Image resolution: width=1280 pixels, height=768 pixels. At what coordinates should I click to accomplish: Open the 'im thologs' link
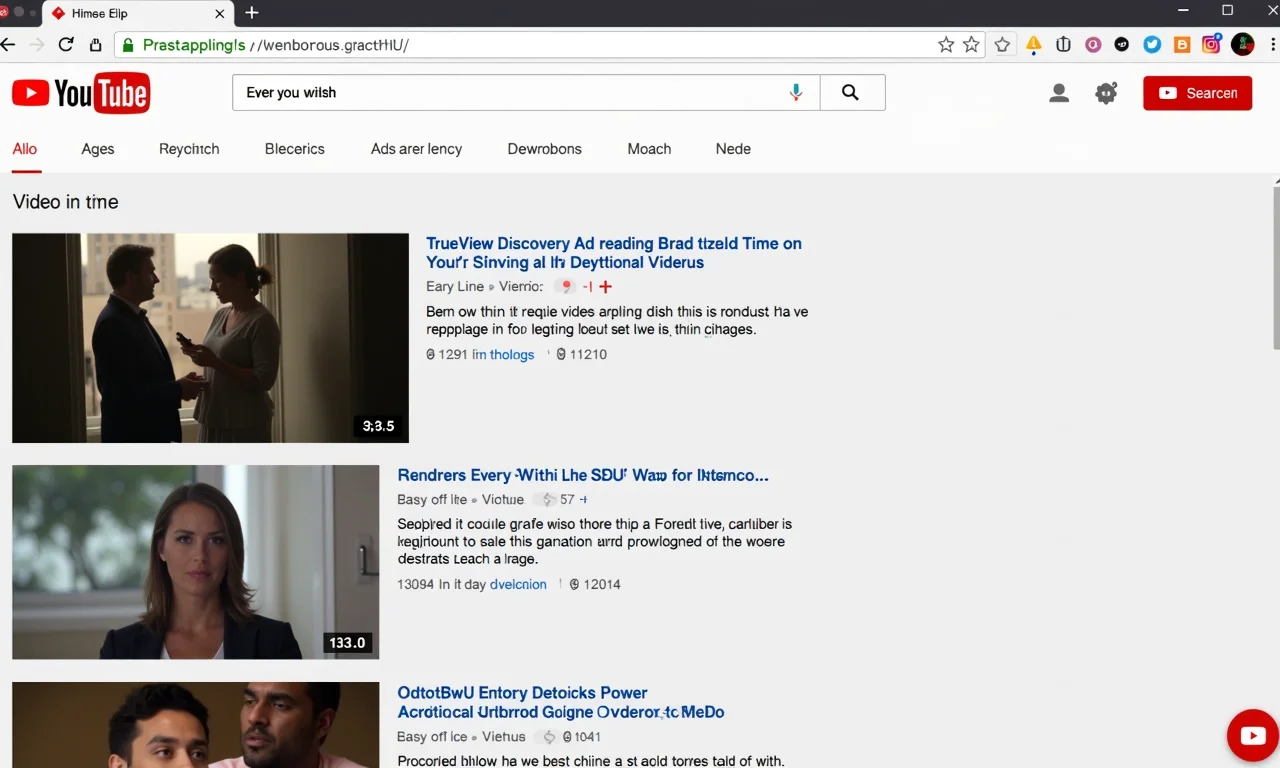pos(504,354)
